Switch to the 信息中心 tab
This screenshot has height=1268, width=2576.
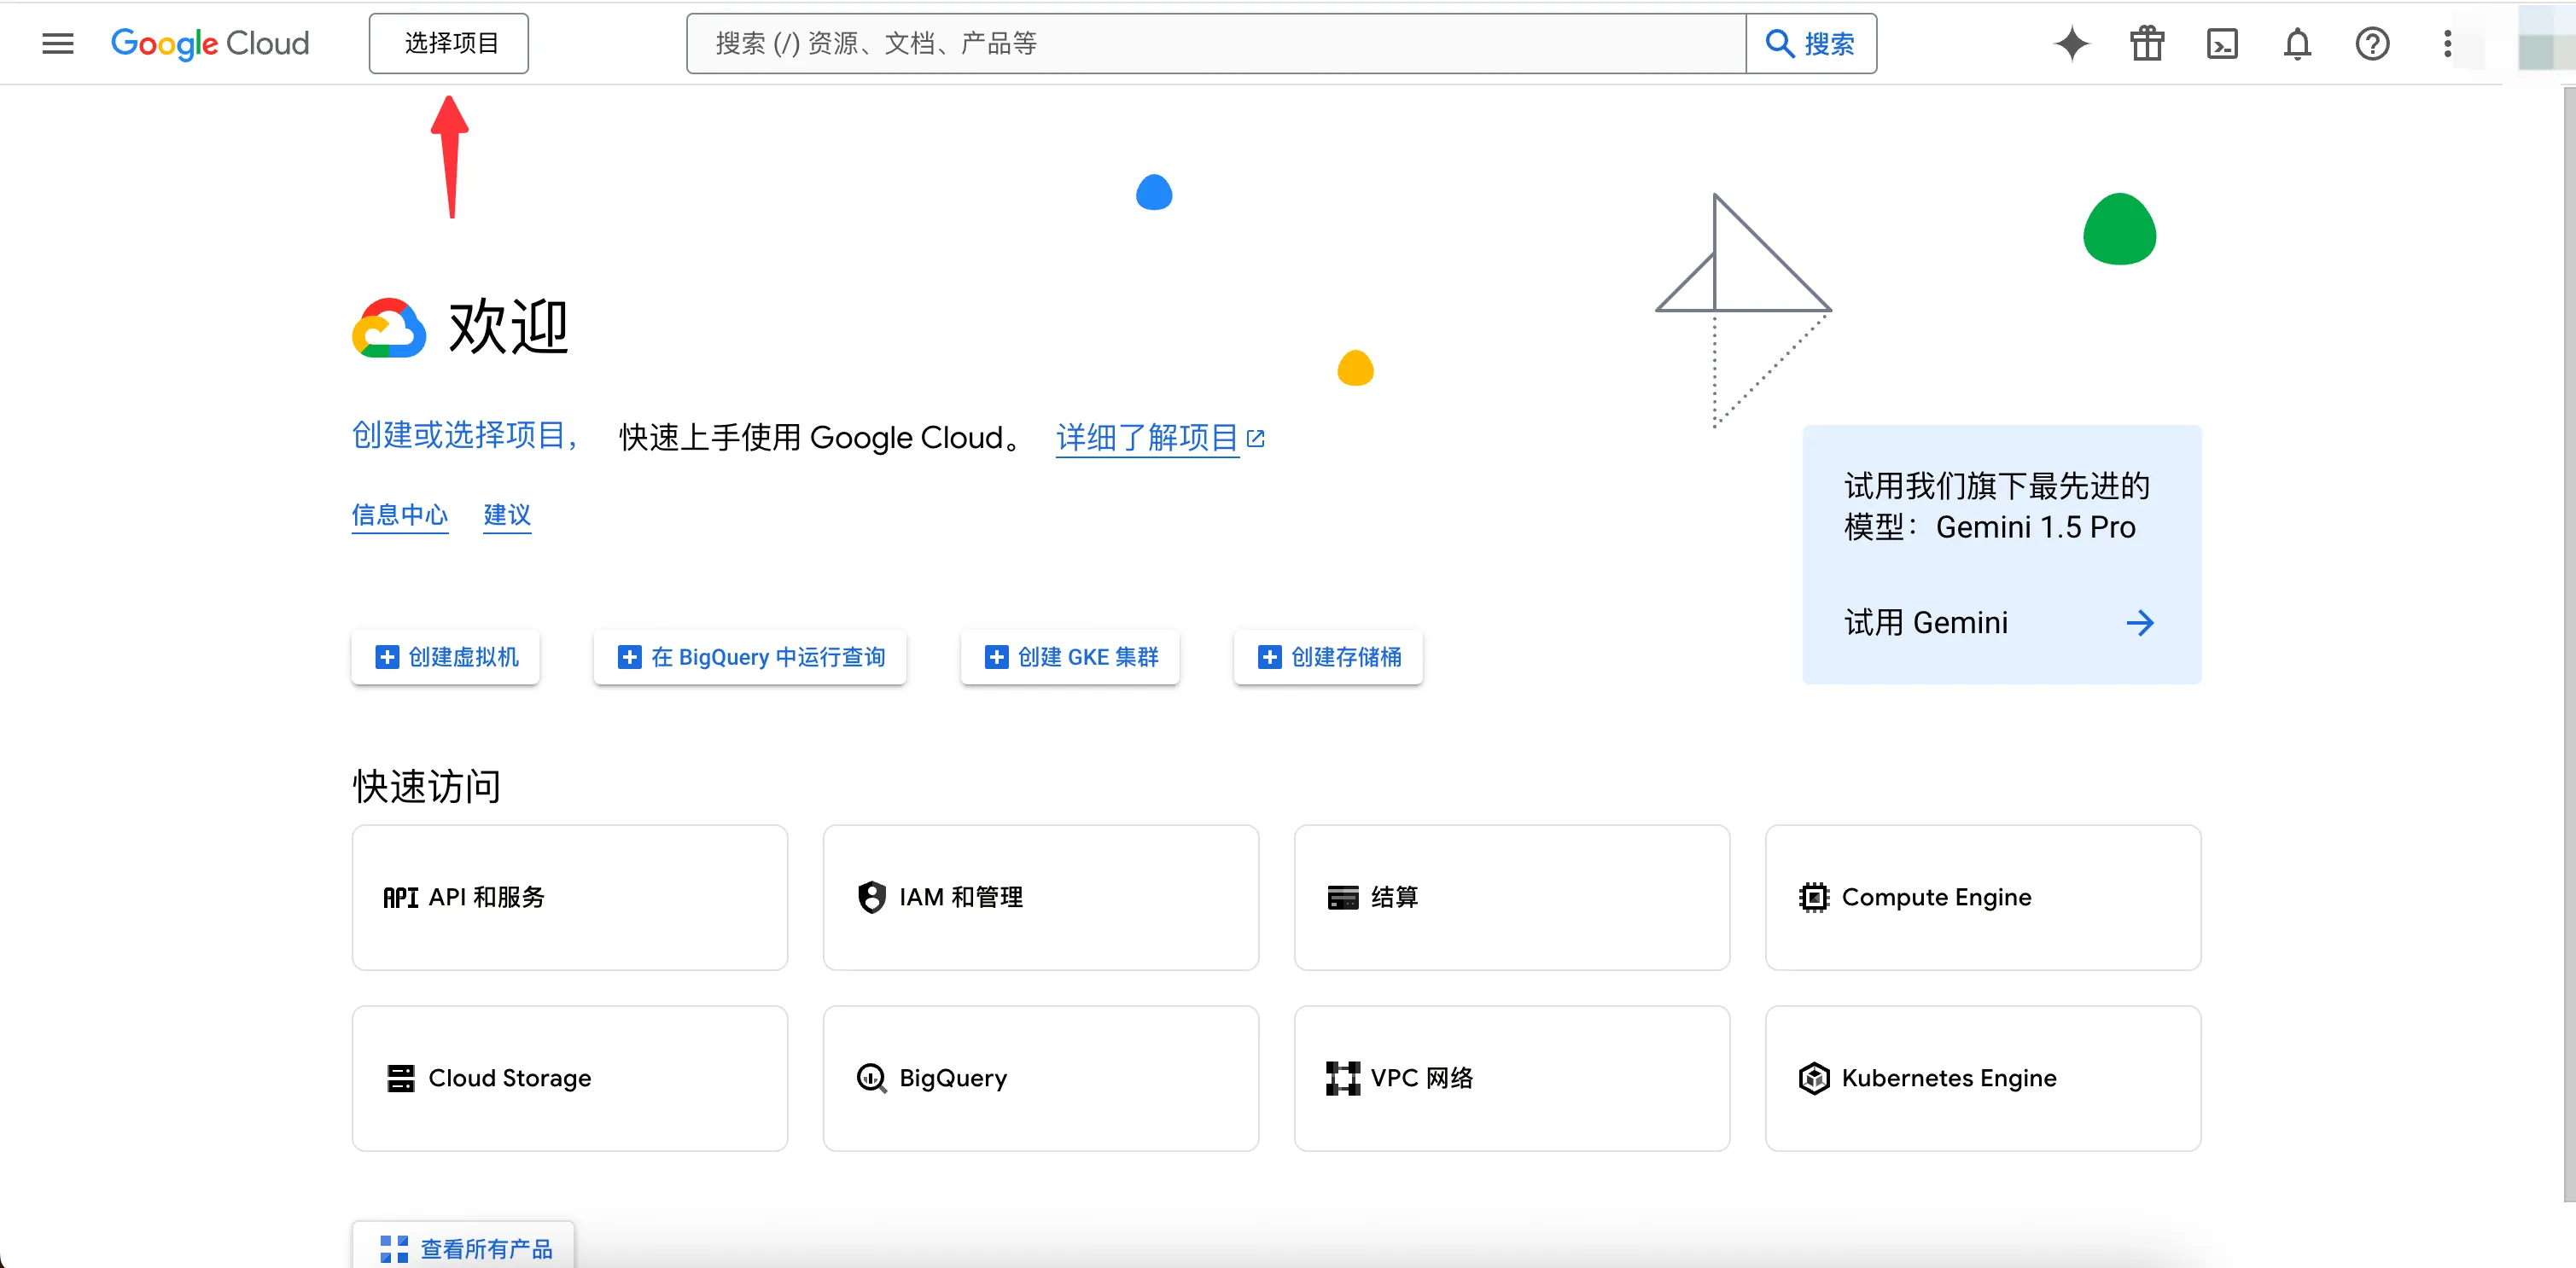(x=400, y=515)
